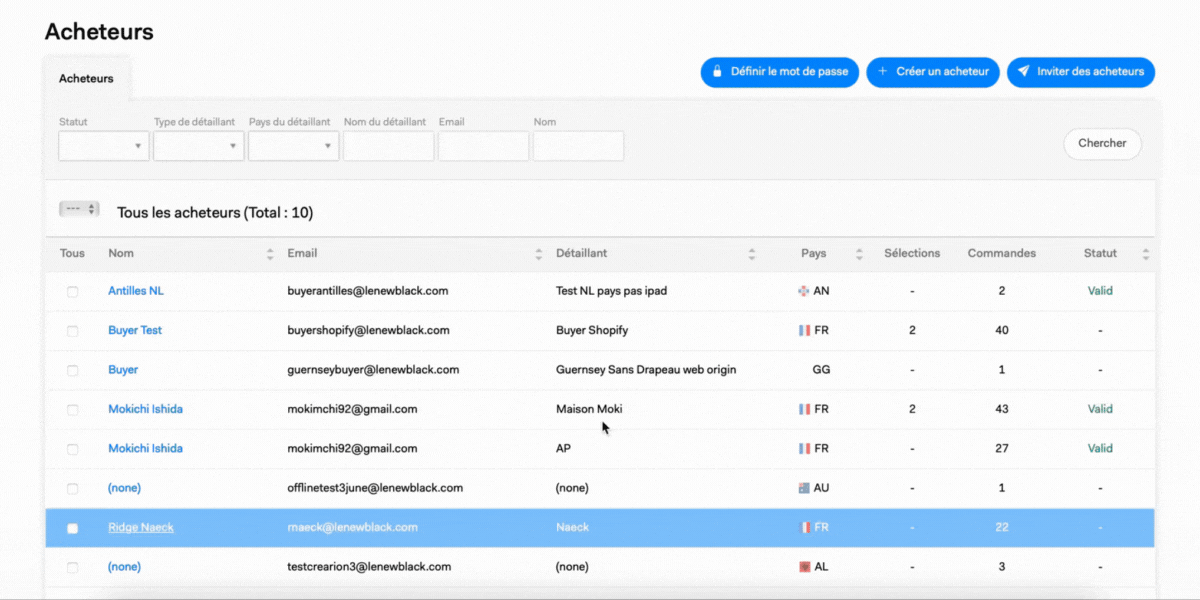Open the (none) link for testcrearion3

pos(124,566)
